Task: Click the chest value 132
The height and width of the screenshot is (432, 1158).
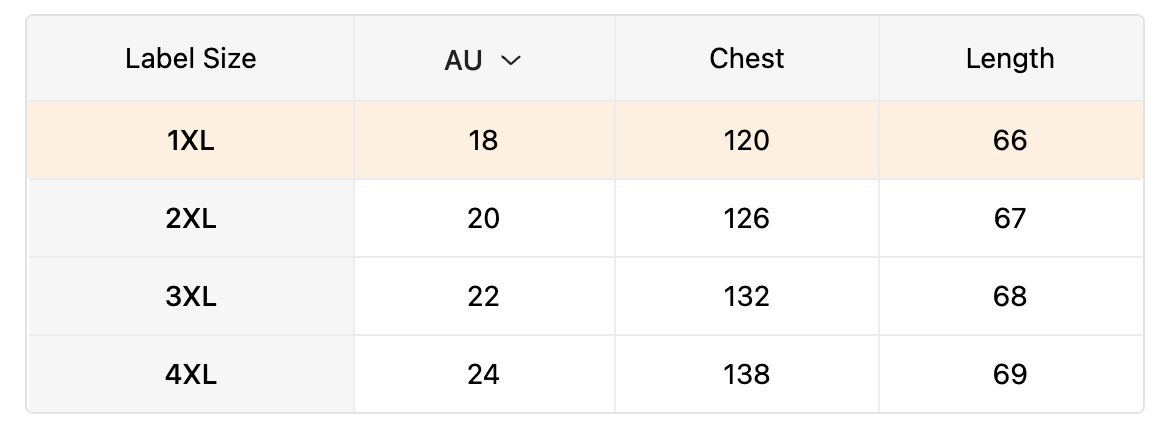Action: click(x=747, y=296)
